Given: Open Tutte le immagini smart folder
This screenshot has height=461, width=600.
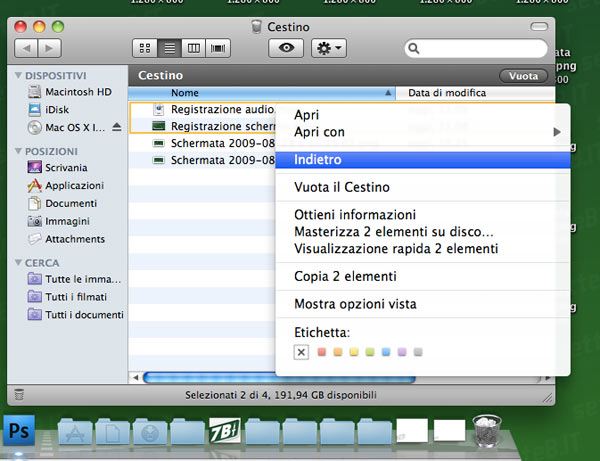Looking at the screenshot, I should (x=75, y=279).
